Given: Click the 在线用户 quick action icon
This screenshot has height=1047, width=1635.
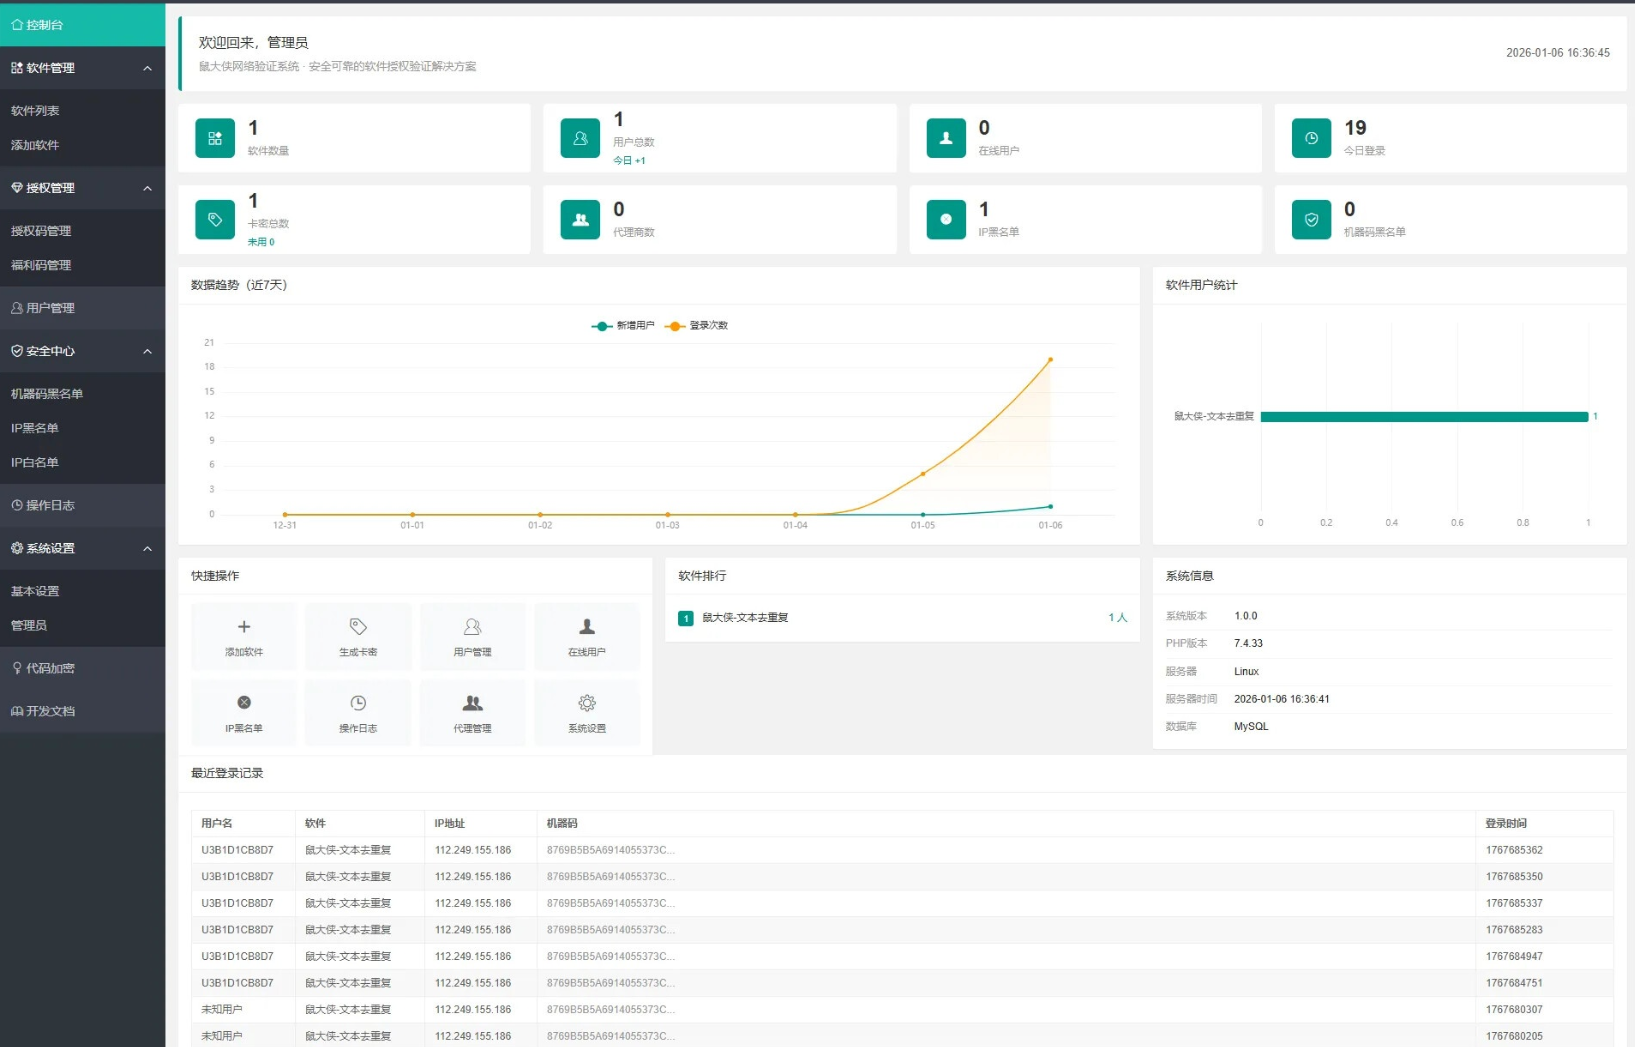Looking at the screenshot, I should (587, 627).
